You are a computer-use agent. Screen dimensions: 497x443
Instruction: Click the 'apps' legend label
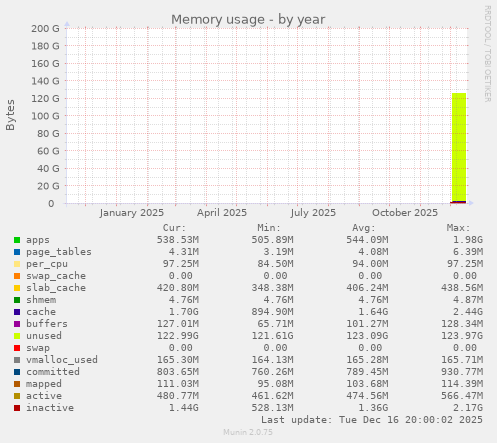click(x=38, y=240)
